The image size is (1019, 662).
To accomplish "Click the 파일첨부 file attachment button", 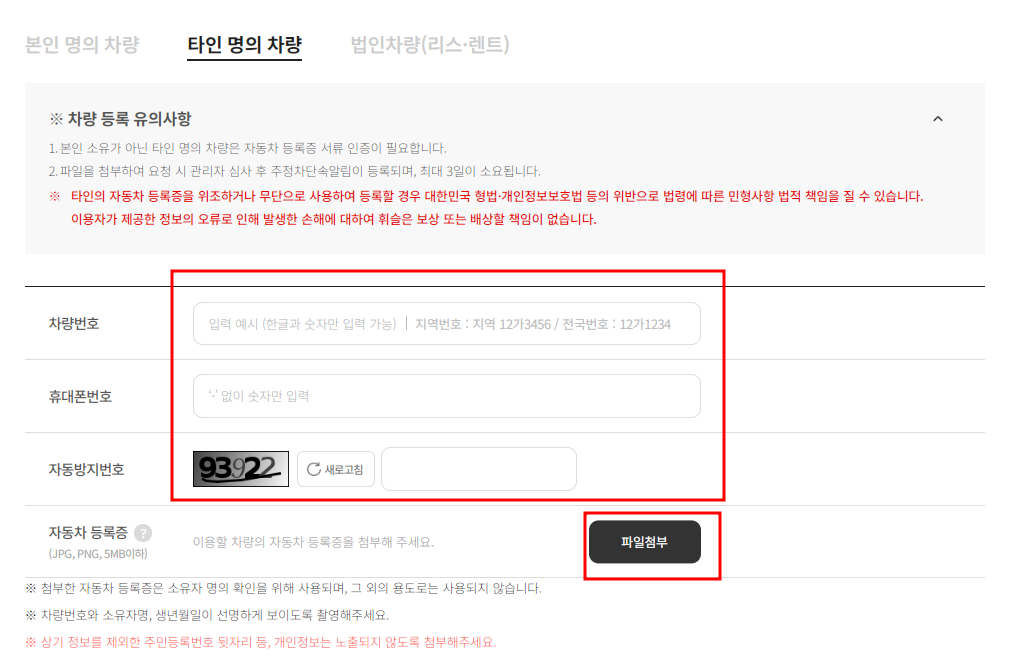I will pyautogui.click(x=644, y=539).
